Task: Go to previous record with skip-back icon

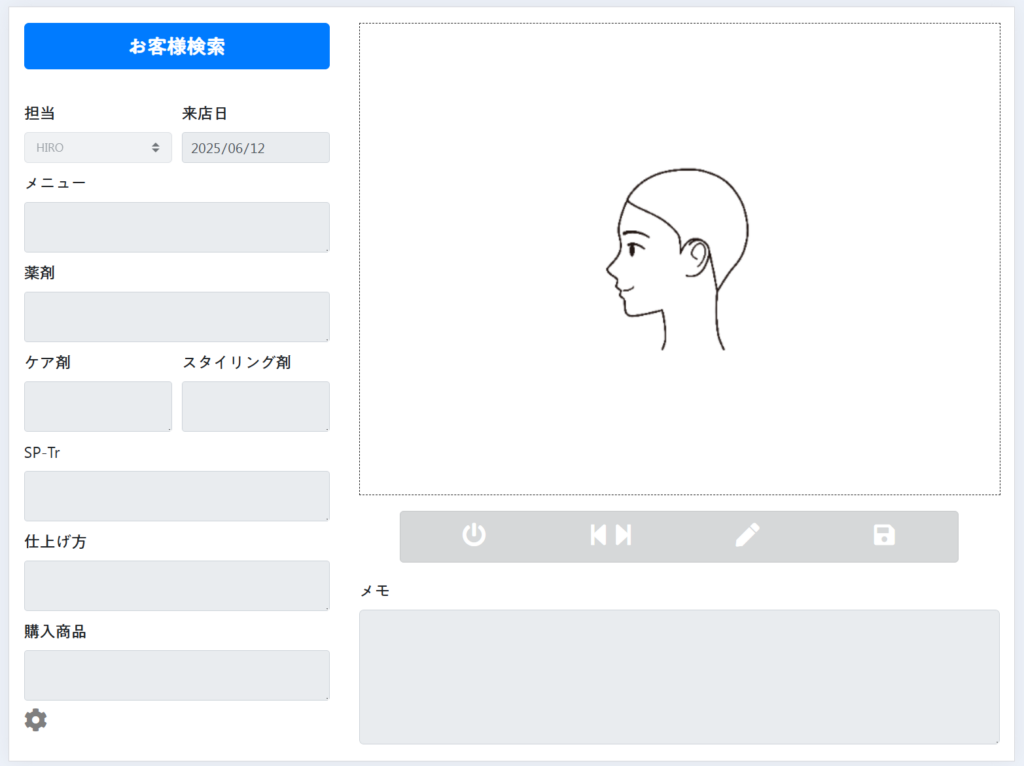Action: coord(598,535)
